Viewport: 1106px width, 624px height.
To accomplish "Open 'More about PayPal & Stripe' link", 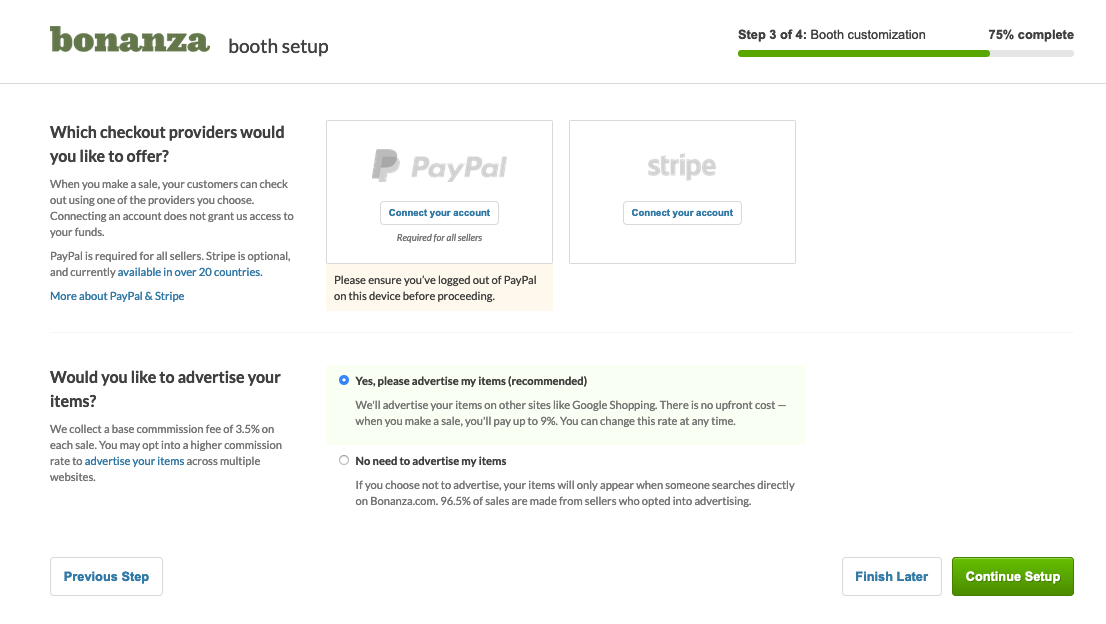I will tap(117, 296).
